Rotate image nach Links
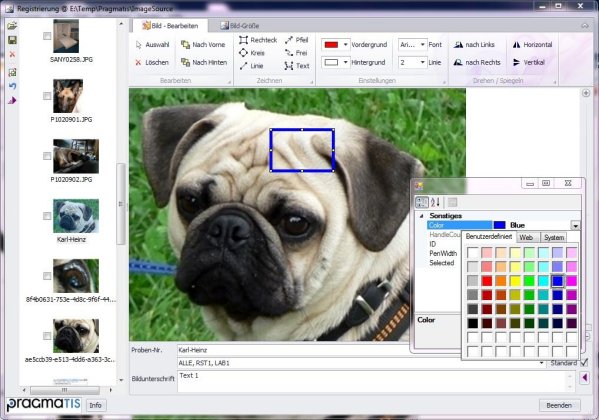 coord(474,45)
